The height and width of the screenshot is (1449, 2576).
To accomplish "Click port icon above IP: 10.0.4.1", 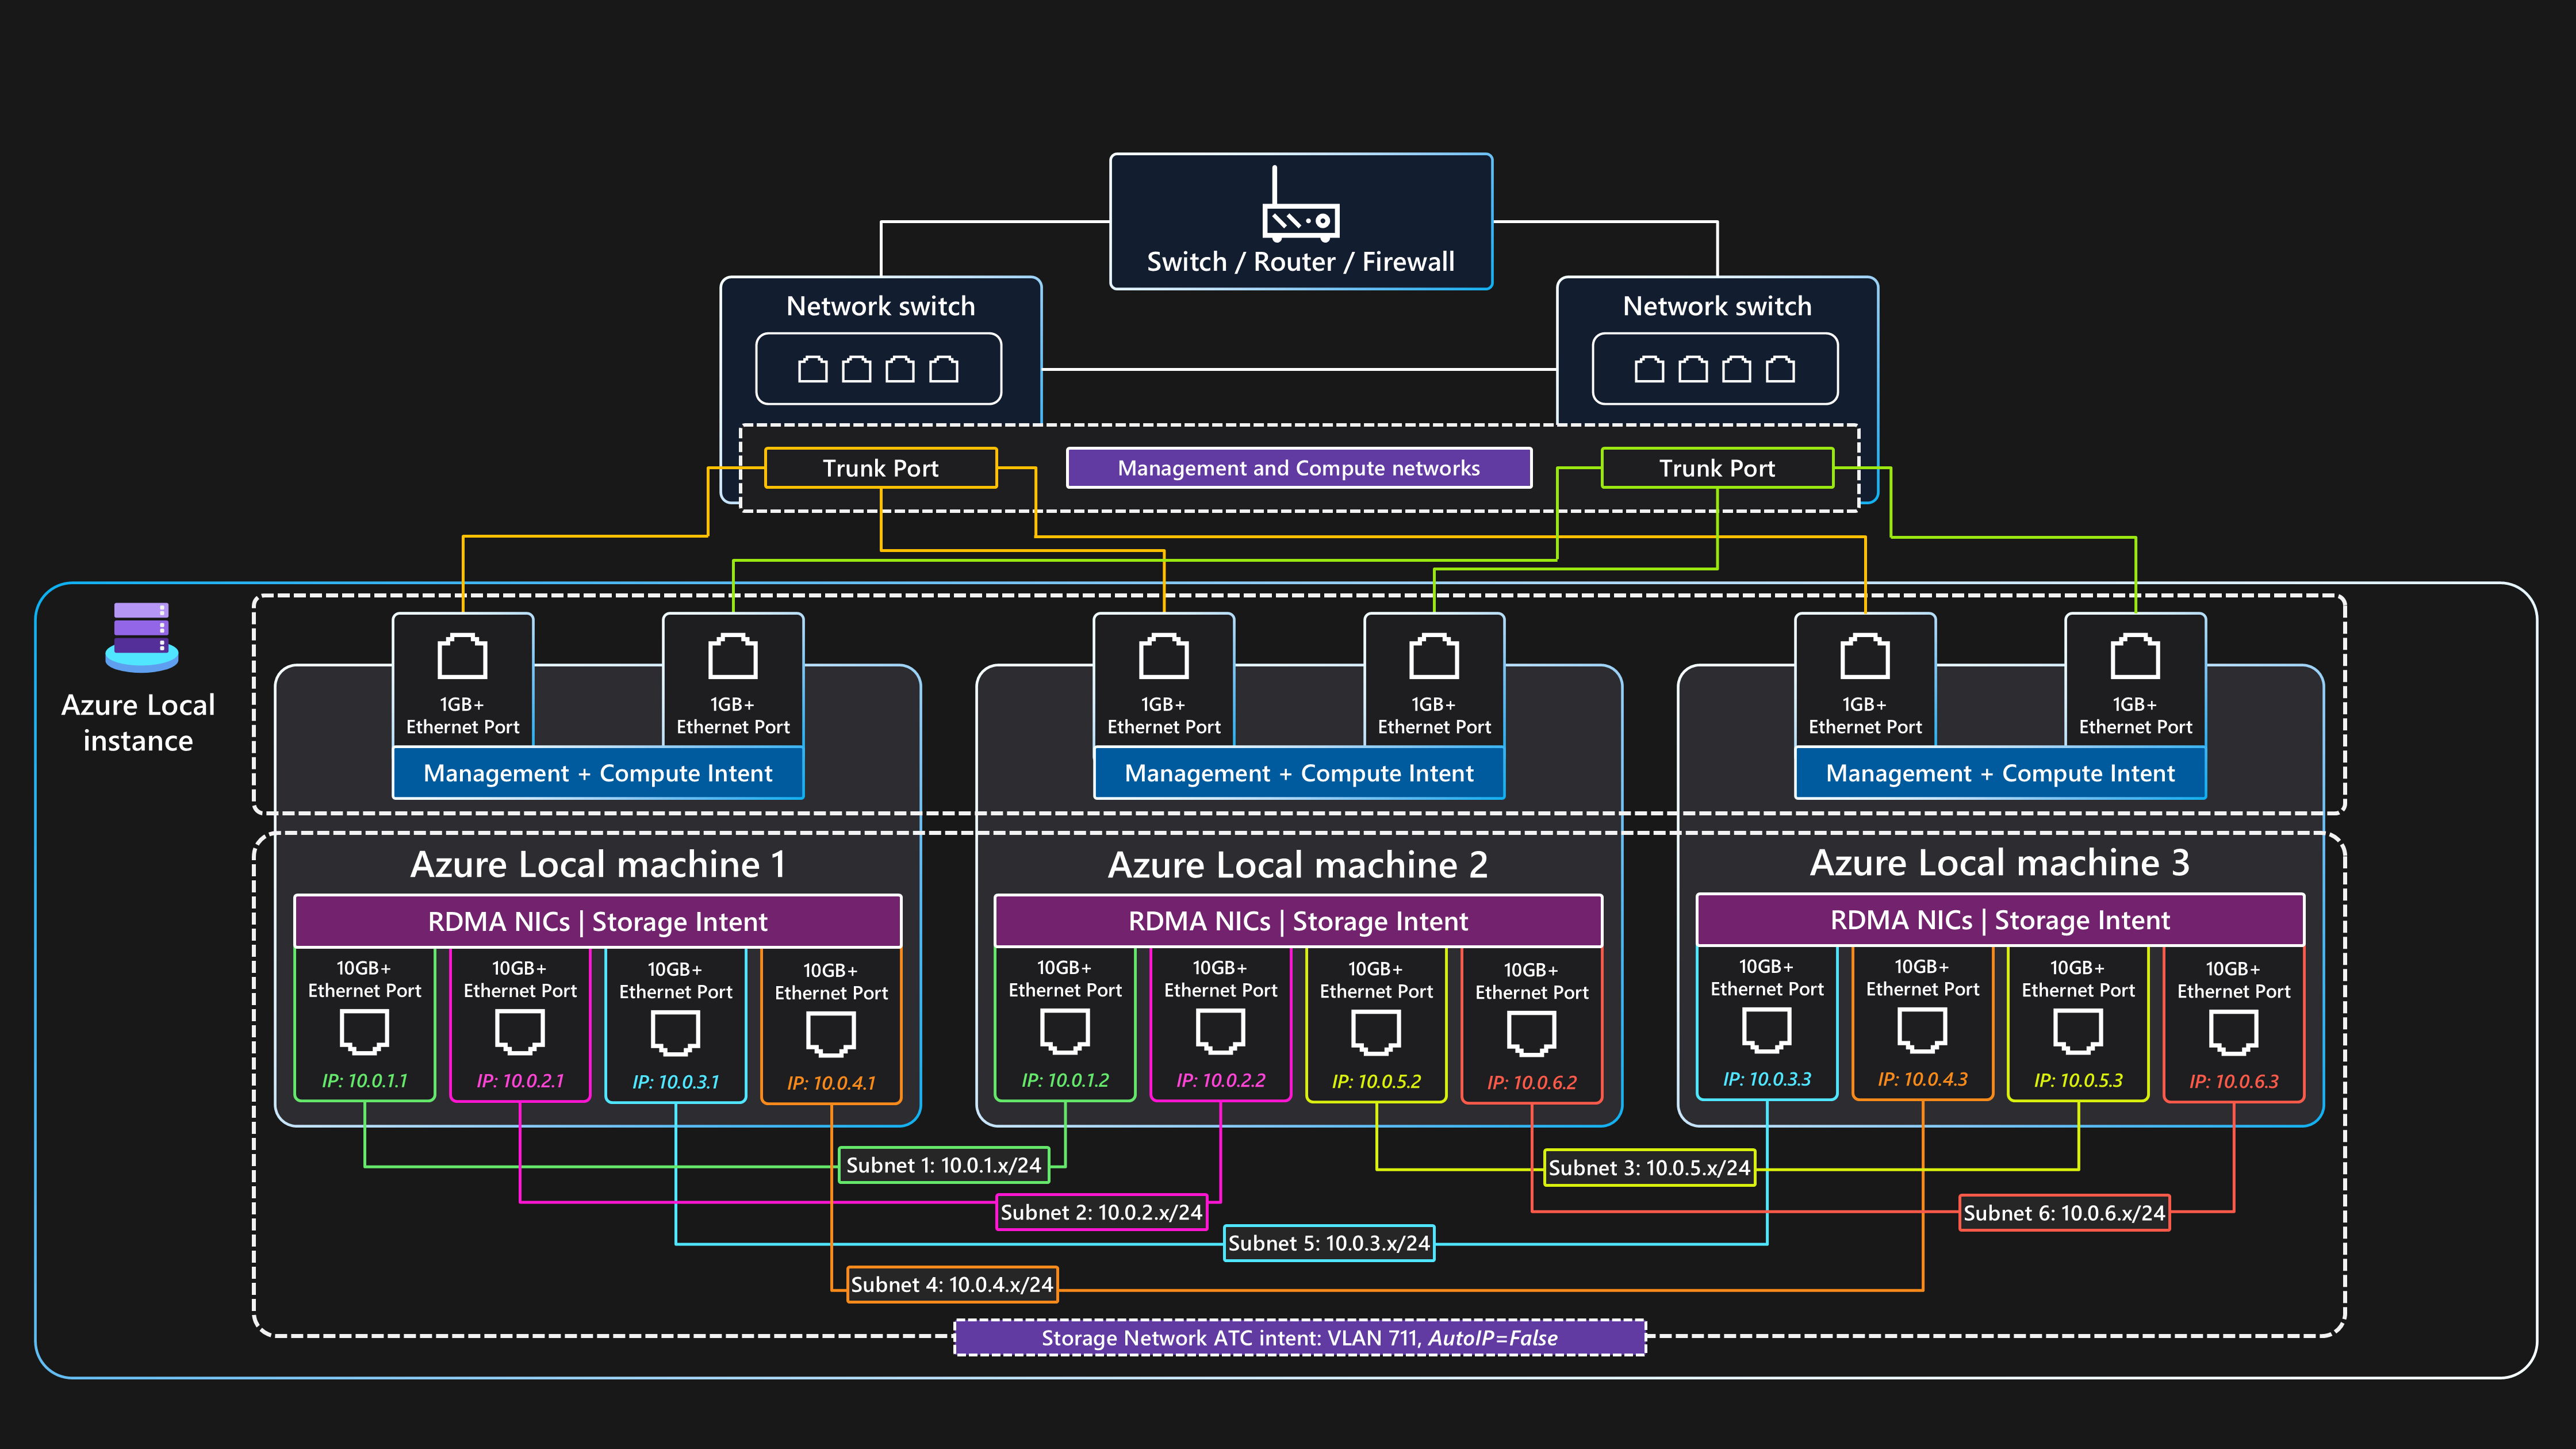I will 831,1034.
